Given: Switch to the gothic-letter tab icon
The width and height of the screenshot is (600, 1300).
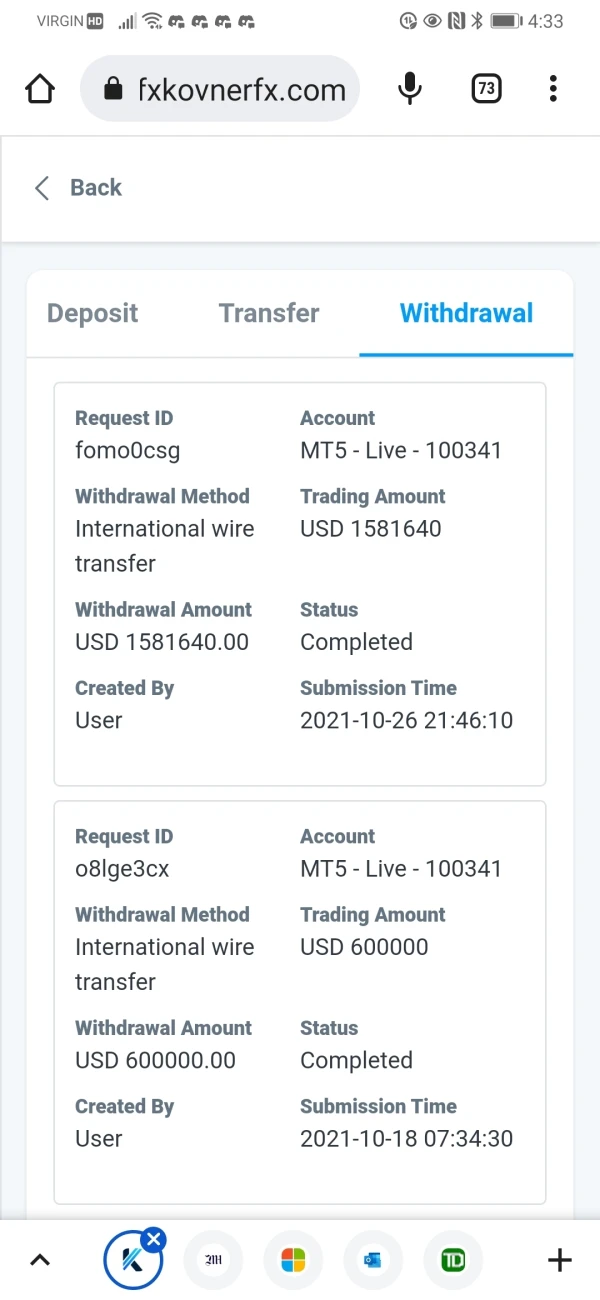Looking at the screenshot, I should [x=213, y=1261].
